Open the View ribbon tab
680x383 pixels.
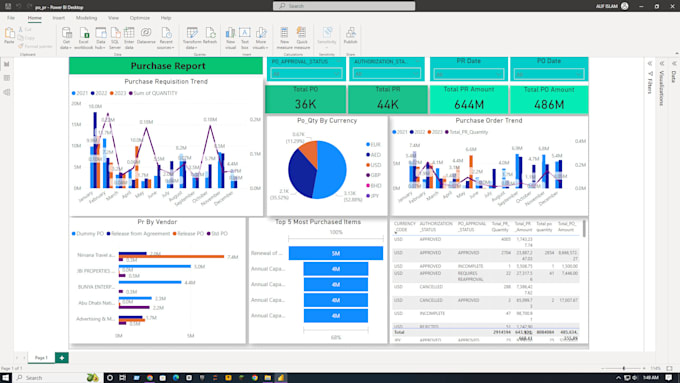[x=113, y=18]
